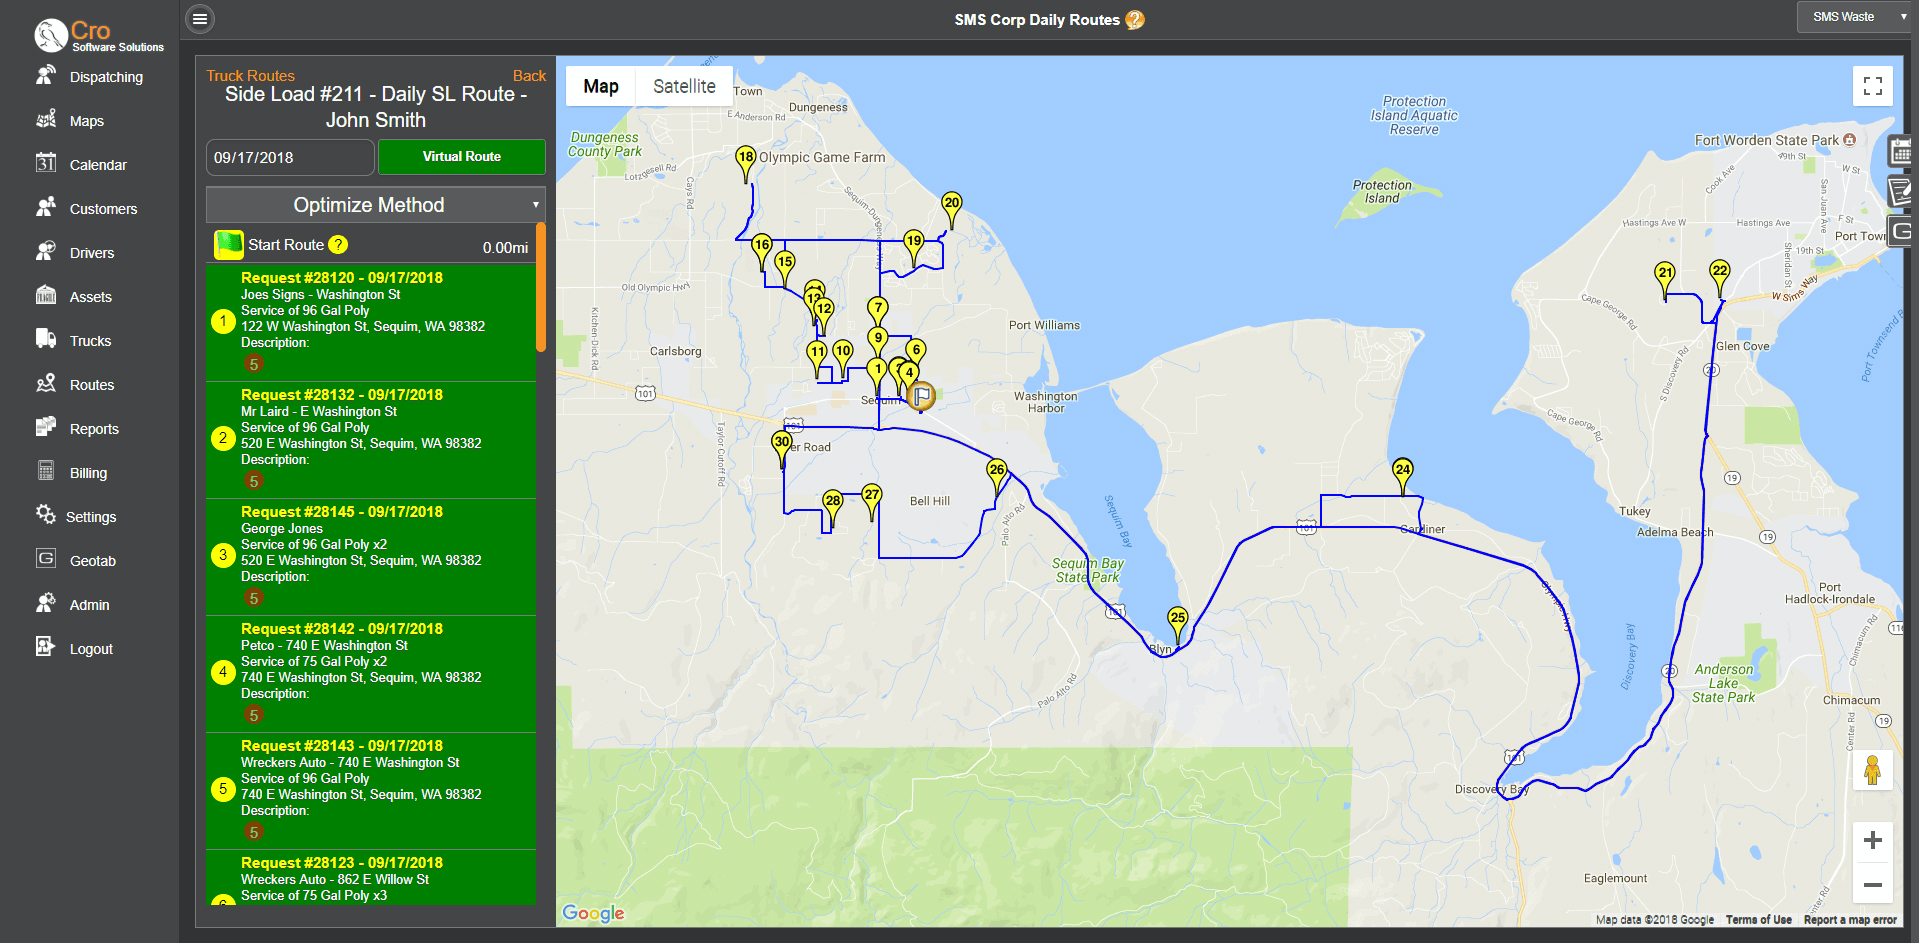Select Request #28120 Joes Signs stop
The width and height of the screenshot is (1919, 943).
(371, 322)
